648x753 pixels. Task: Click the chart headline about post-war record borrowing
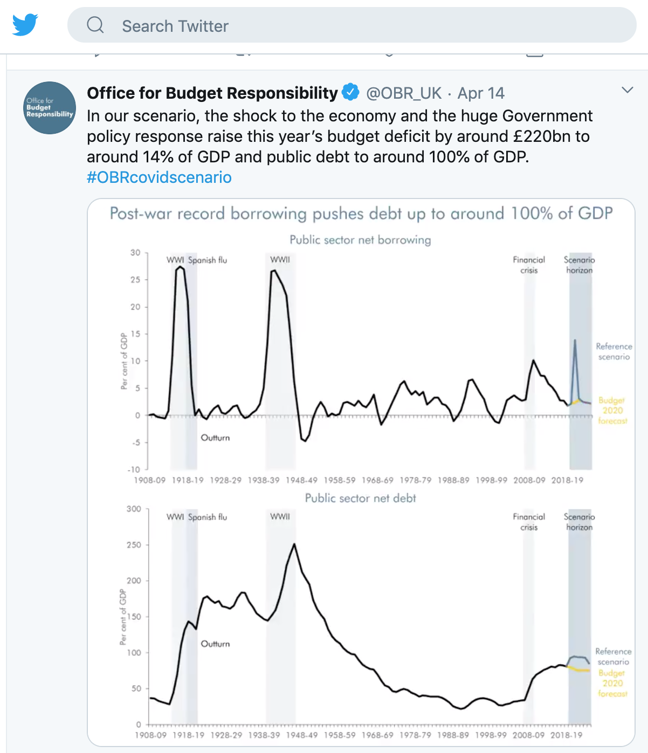click(x=360, y=213)
